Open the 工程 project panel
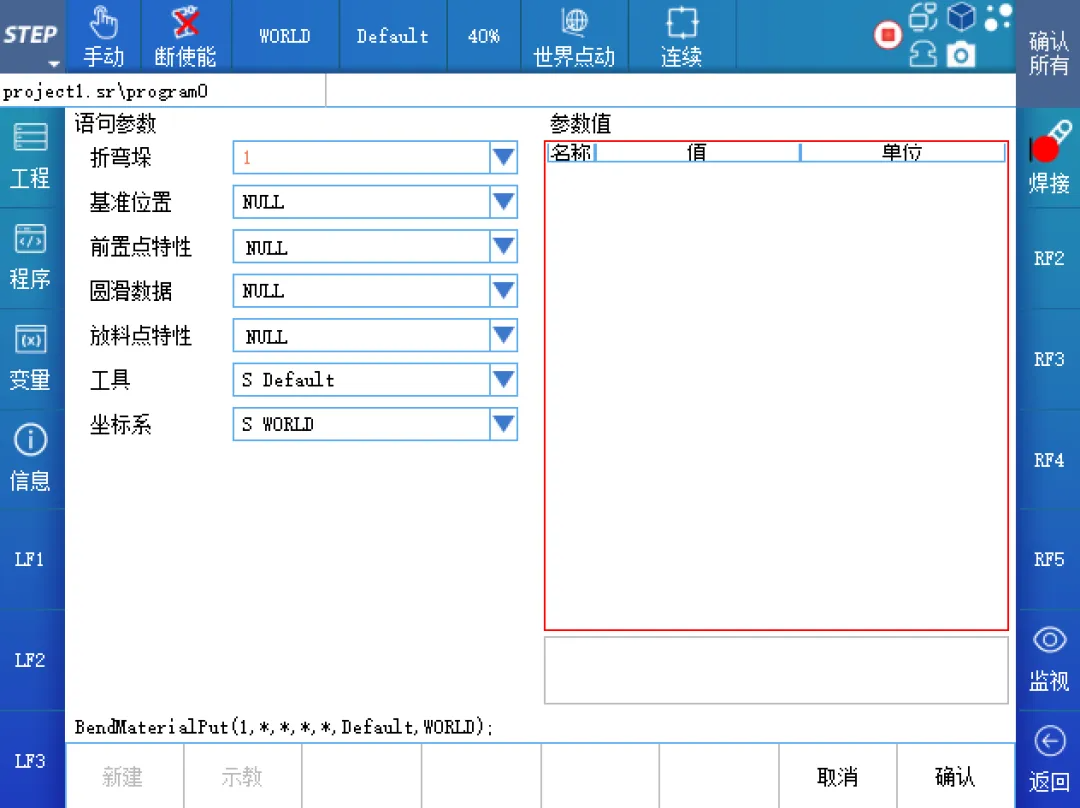The width and height of the screenshot is (1080, 808). [x=30, y=157]
